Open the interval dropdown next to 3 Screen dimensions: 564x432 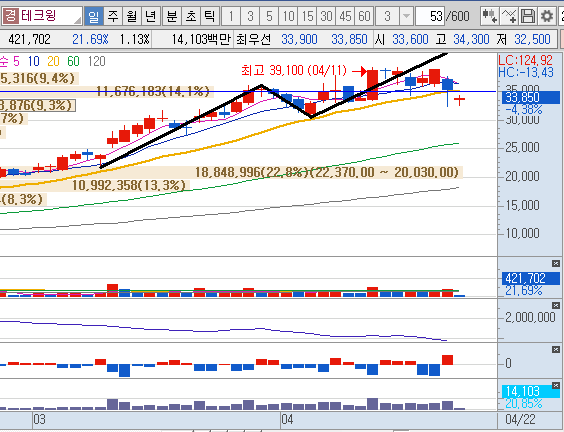tap(406, 16)
